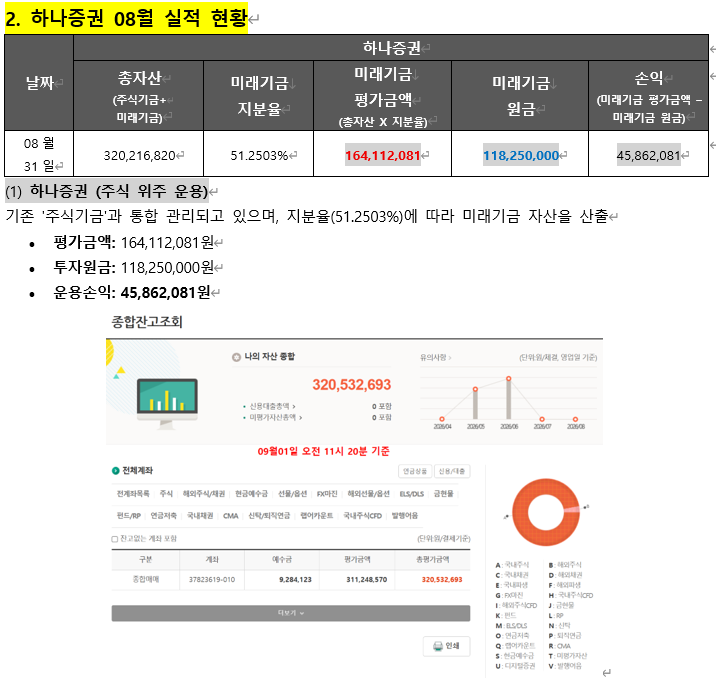
Task: Select the 펀드/RP tab
Action: (x=128, y=516)
